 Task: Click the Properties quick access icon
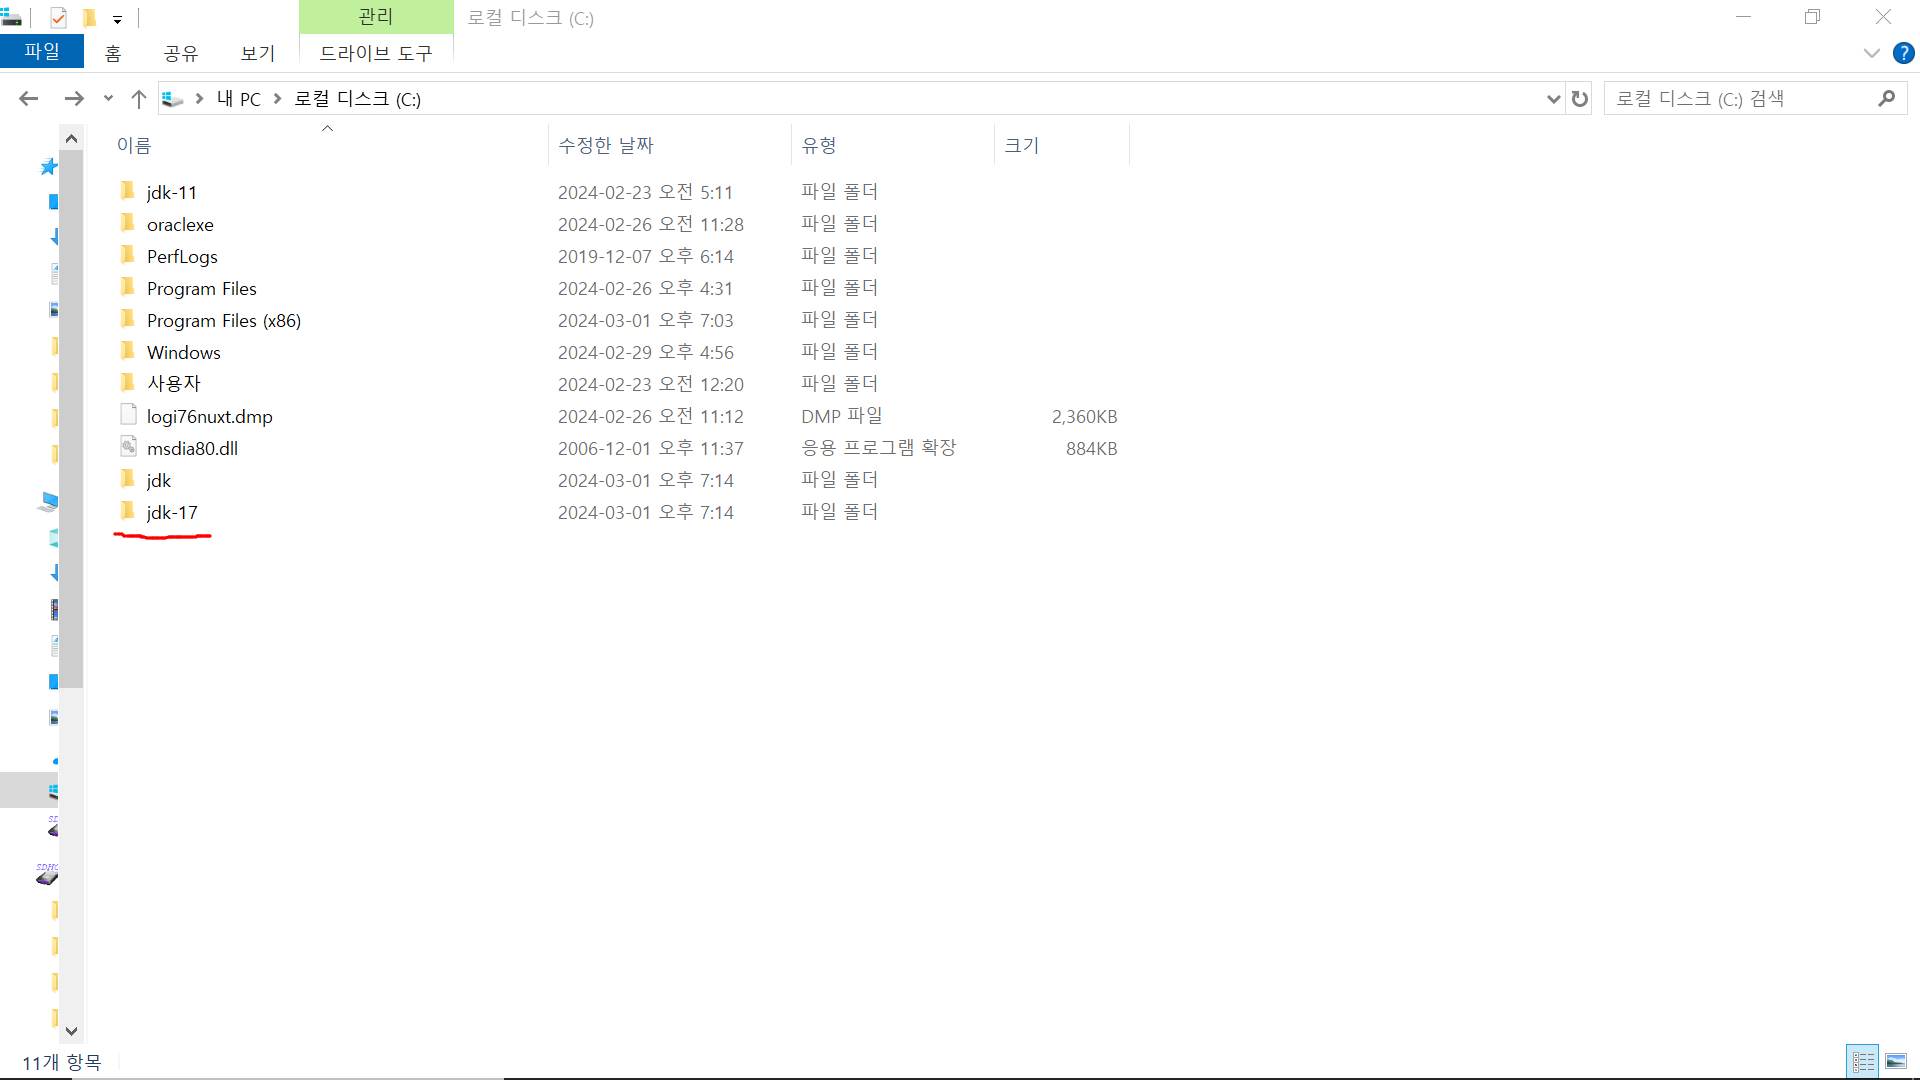click(58, 17)
